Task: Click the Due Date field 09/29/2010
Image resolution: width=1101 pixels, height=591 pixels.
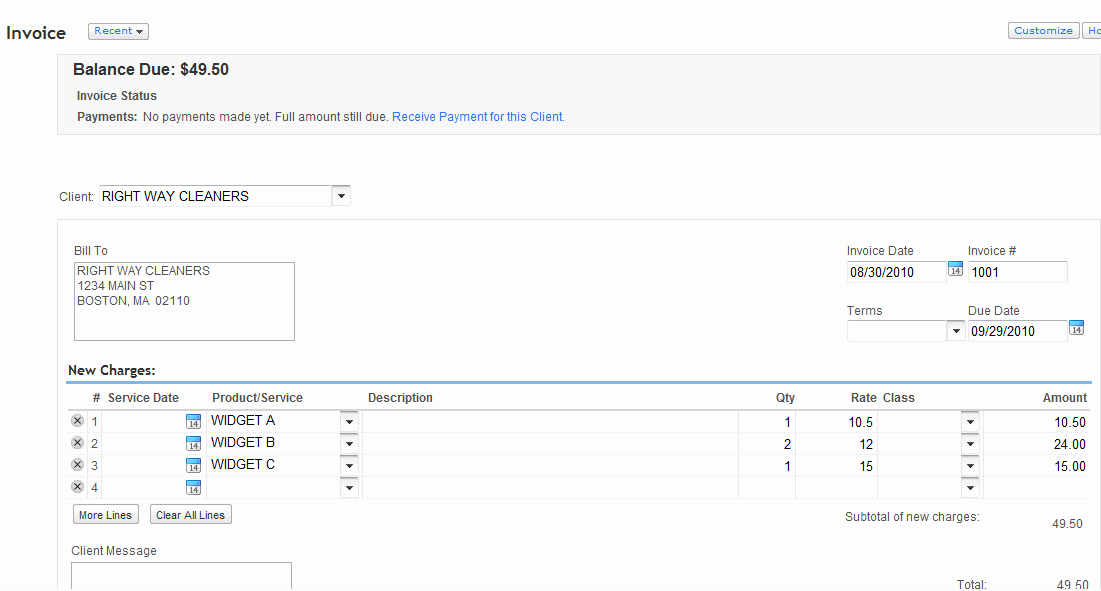Action: pyautogui.click(x=1017, y=331)
